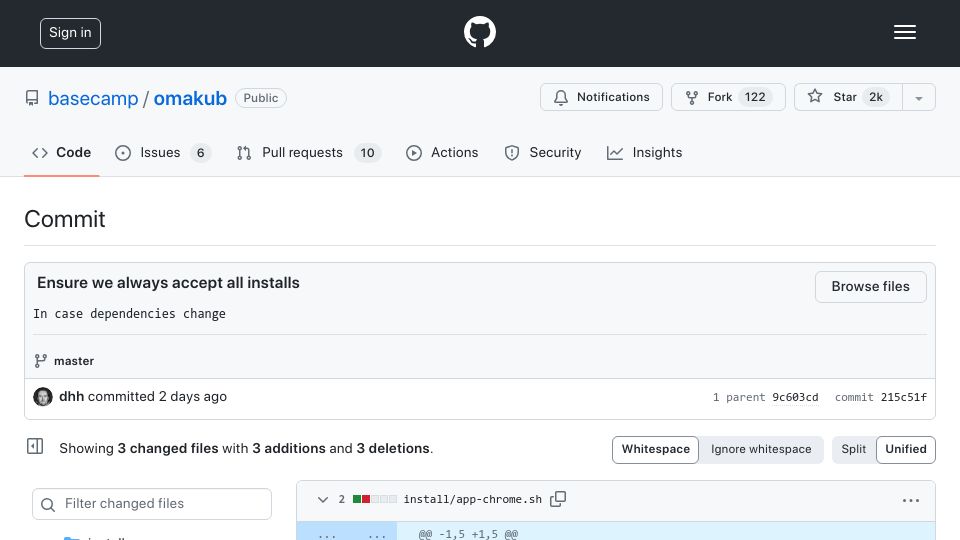Open the dhh author link
Screen dimensions: 960x540
(71, 397)
